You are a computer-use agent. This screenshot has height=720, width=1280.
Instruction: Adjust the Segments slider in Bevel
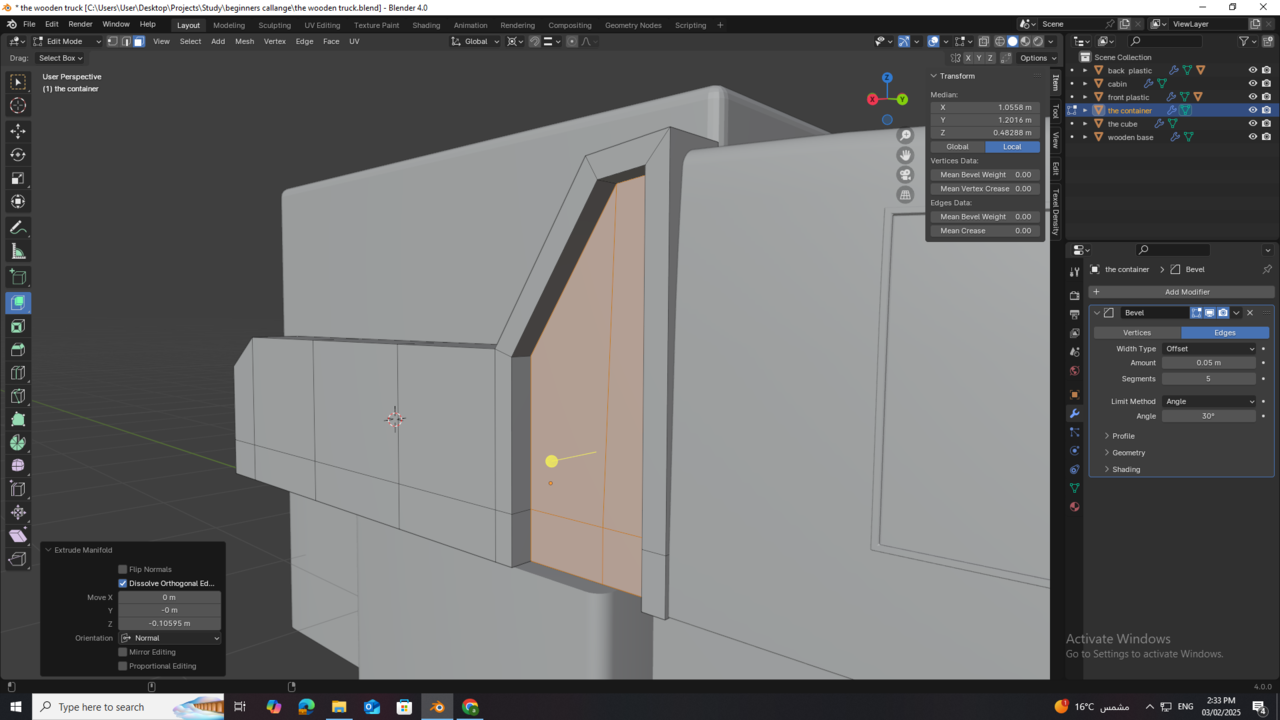1209,378
